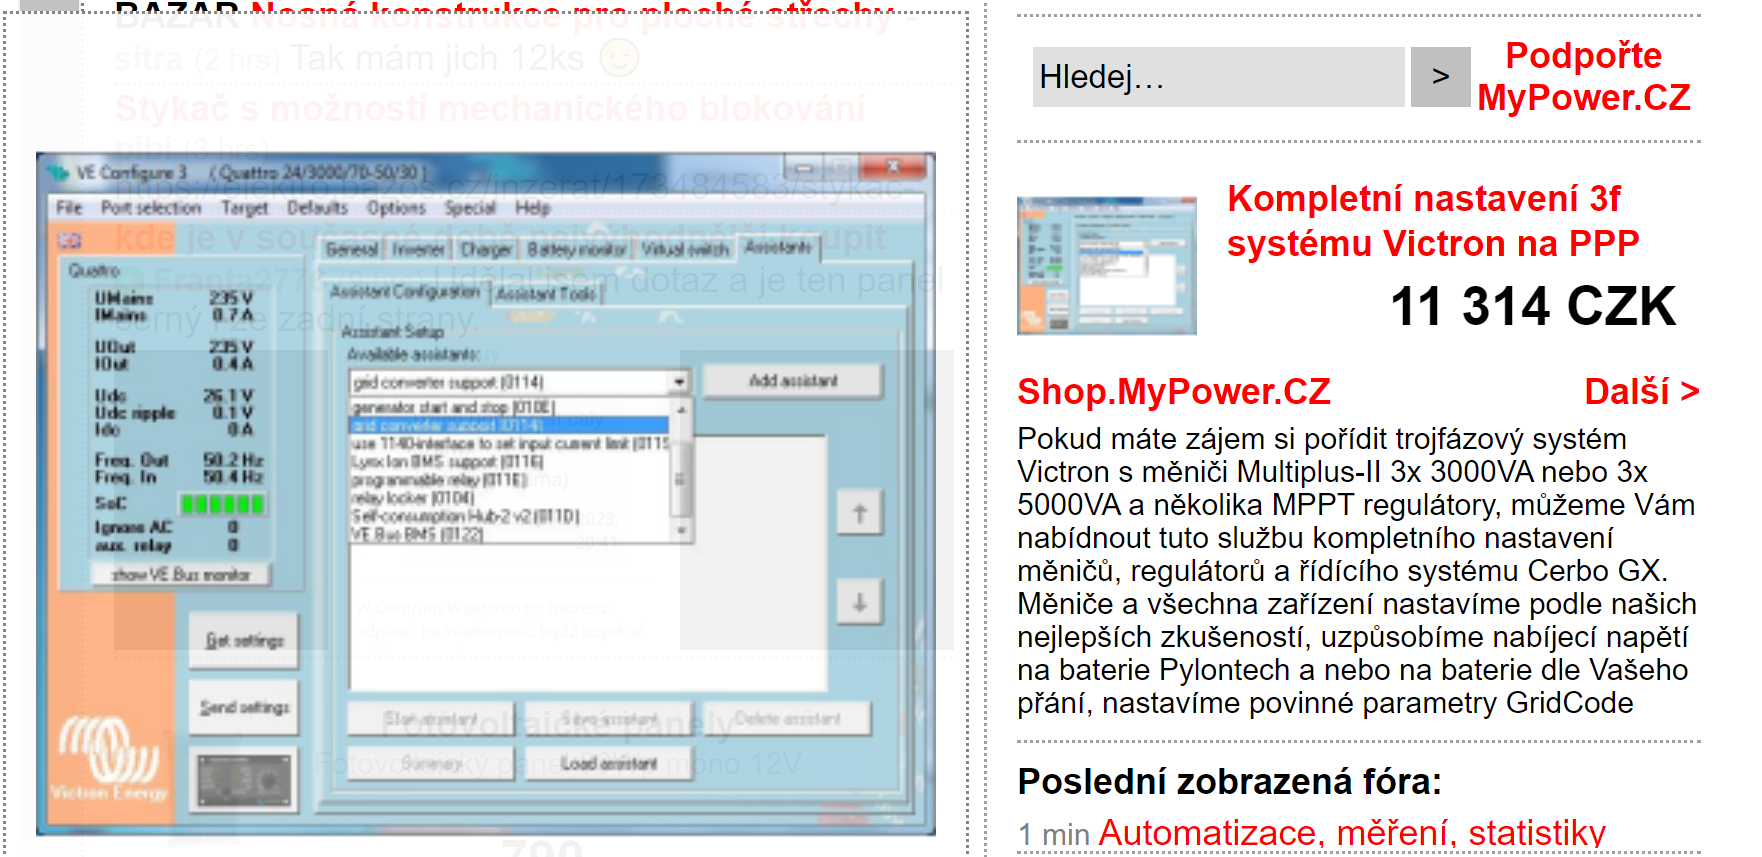1762x857 pixels.
Task: Move the assistant up with the up arrow
Action: point(859,514)
